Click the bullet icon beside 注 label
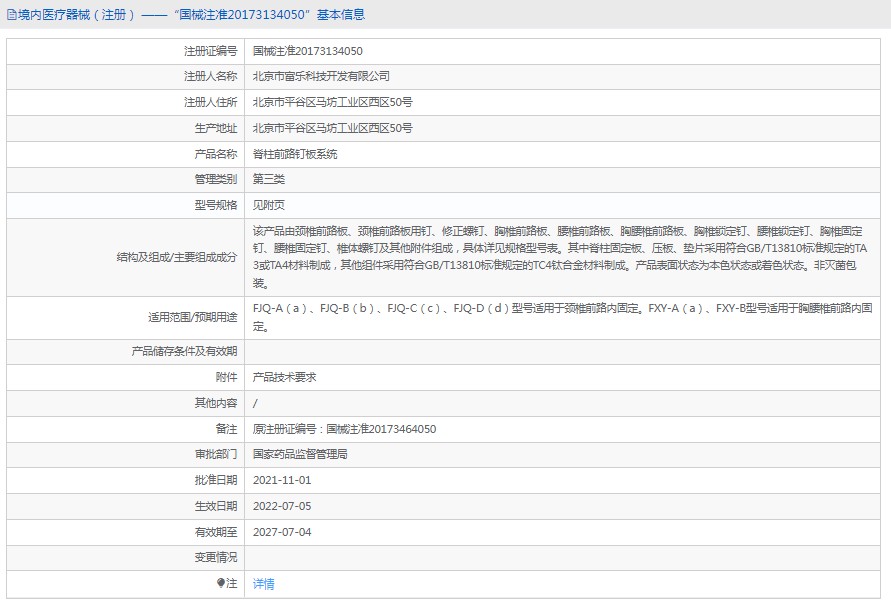 pos(221,583)
